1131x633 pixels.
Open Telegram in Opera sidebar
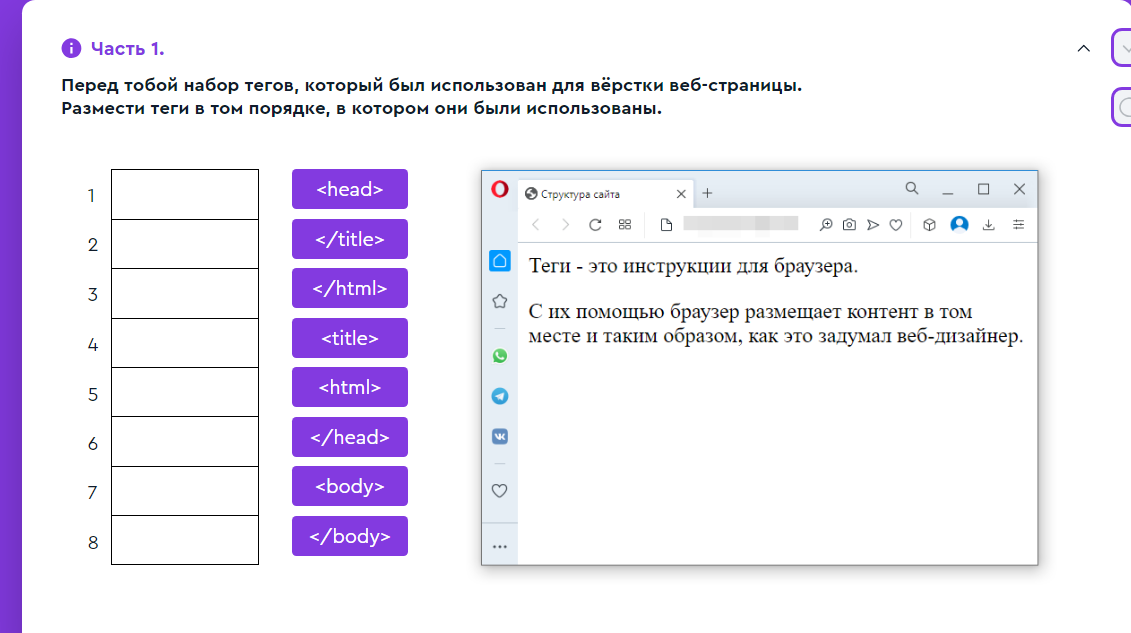coord(500,396)
